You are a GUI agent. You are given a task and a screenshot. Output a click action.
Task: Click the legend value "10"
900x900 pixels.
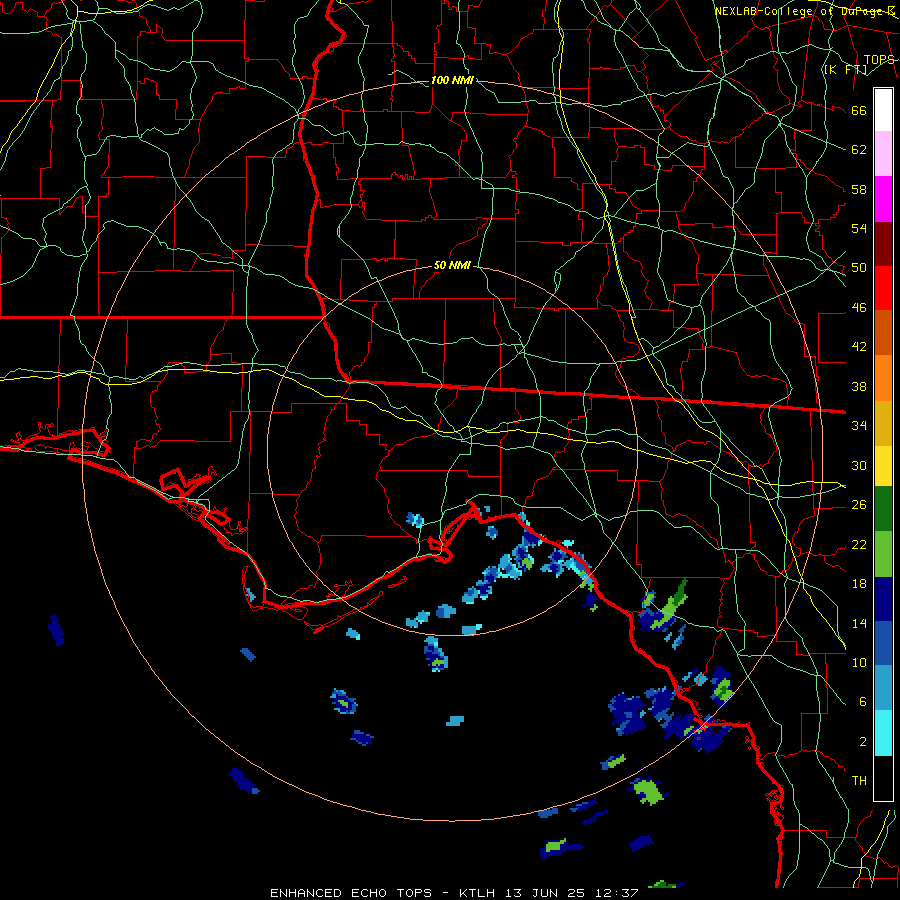click(859, 662)
